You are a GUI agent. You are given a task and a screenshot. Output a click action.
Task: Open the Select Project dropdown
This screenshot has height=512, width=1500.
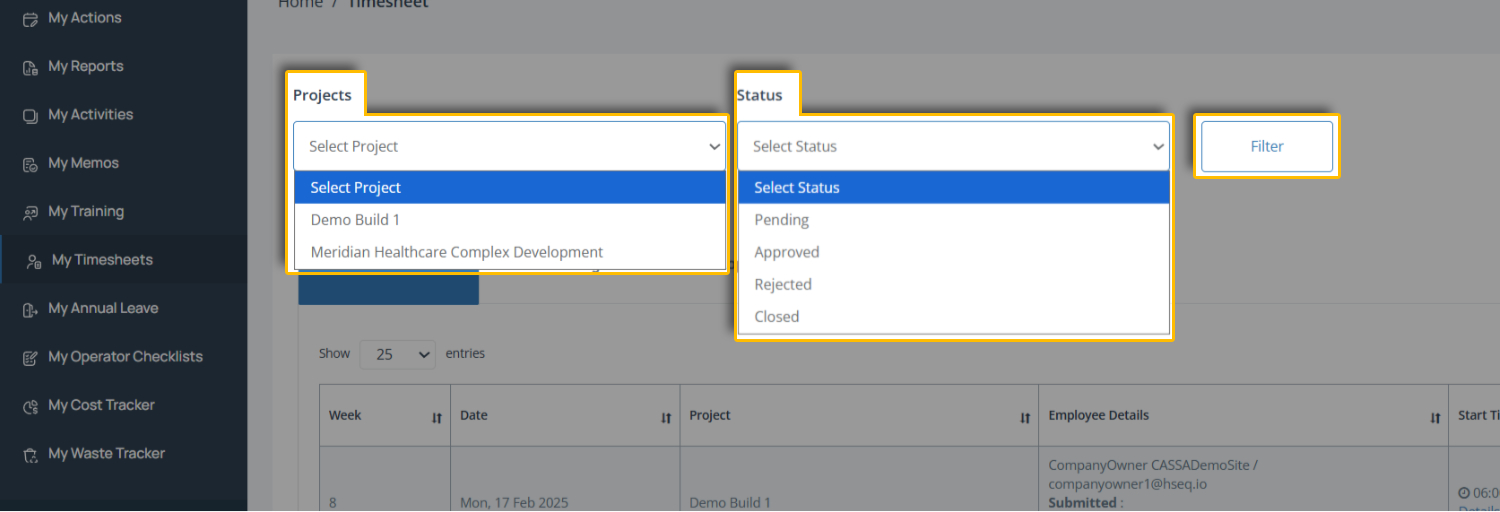pyautogui.click(x=509, y=146)
